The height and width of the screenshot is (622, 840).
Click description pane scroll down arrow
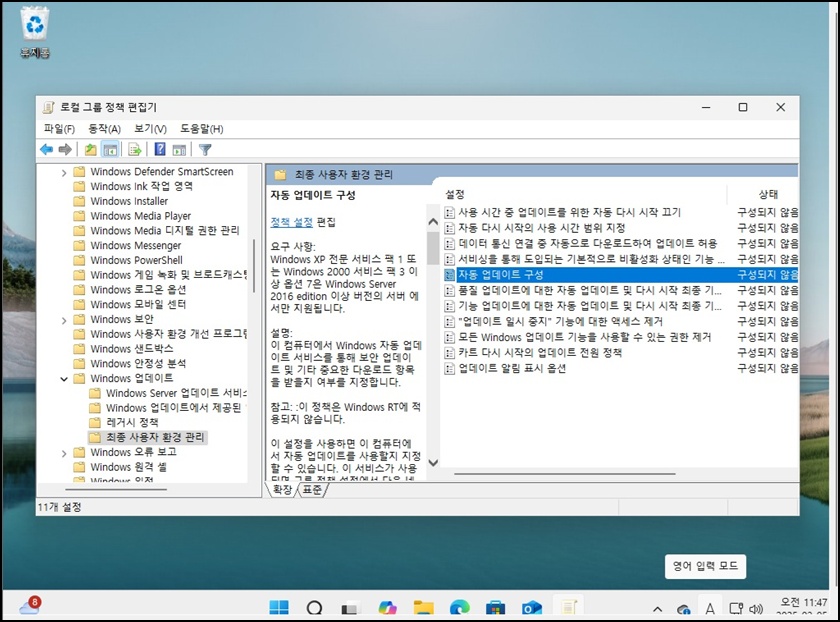tap(433, 462)
